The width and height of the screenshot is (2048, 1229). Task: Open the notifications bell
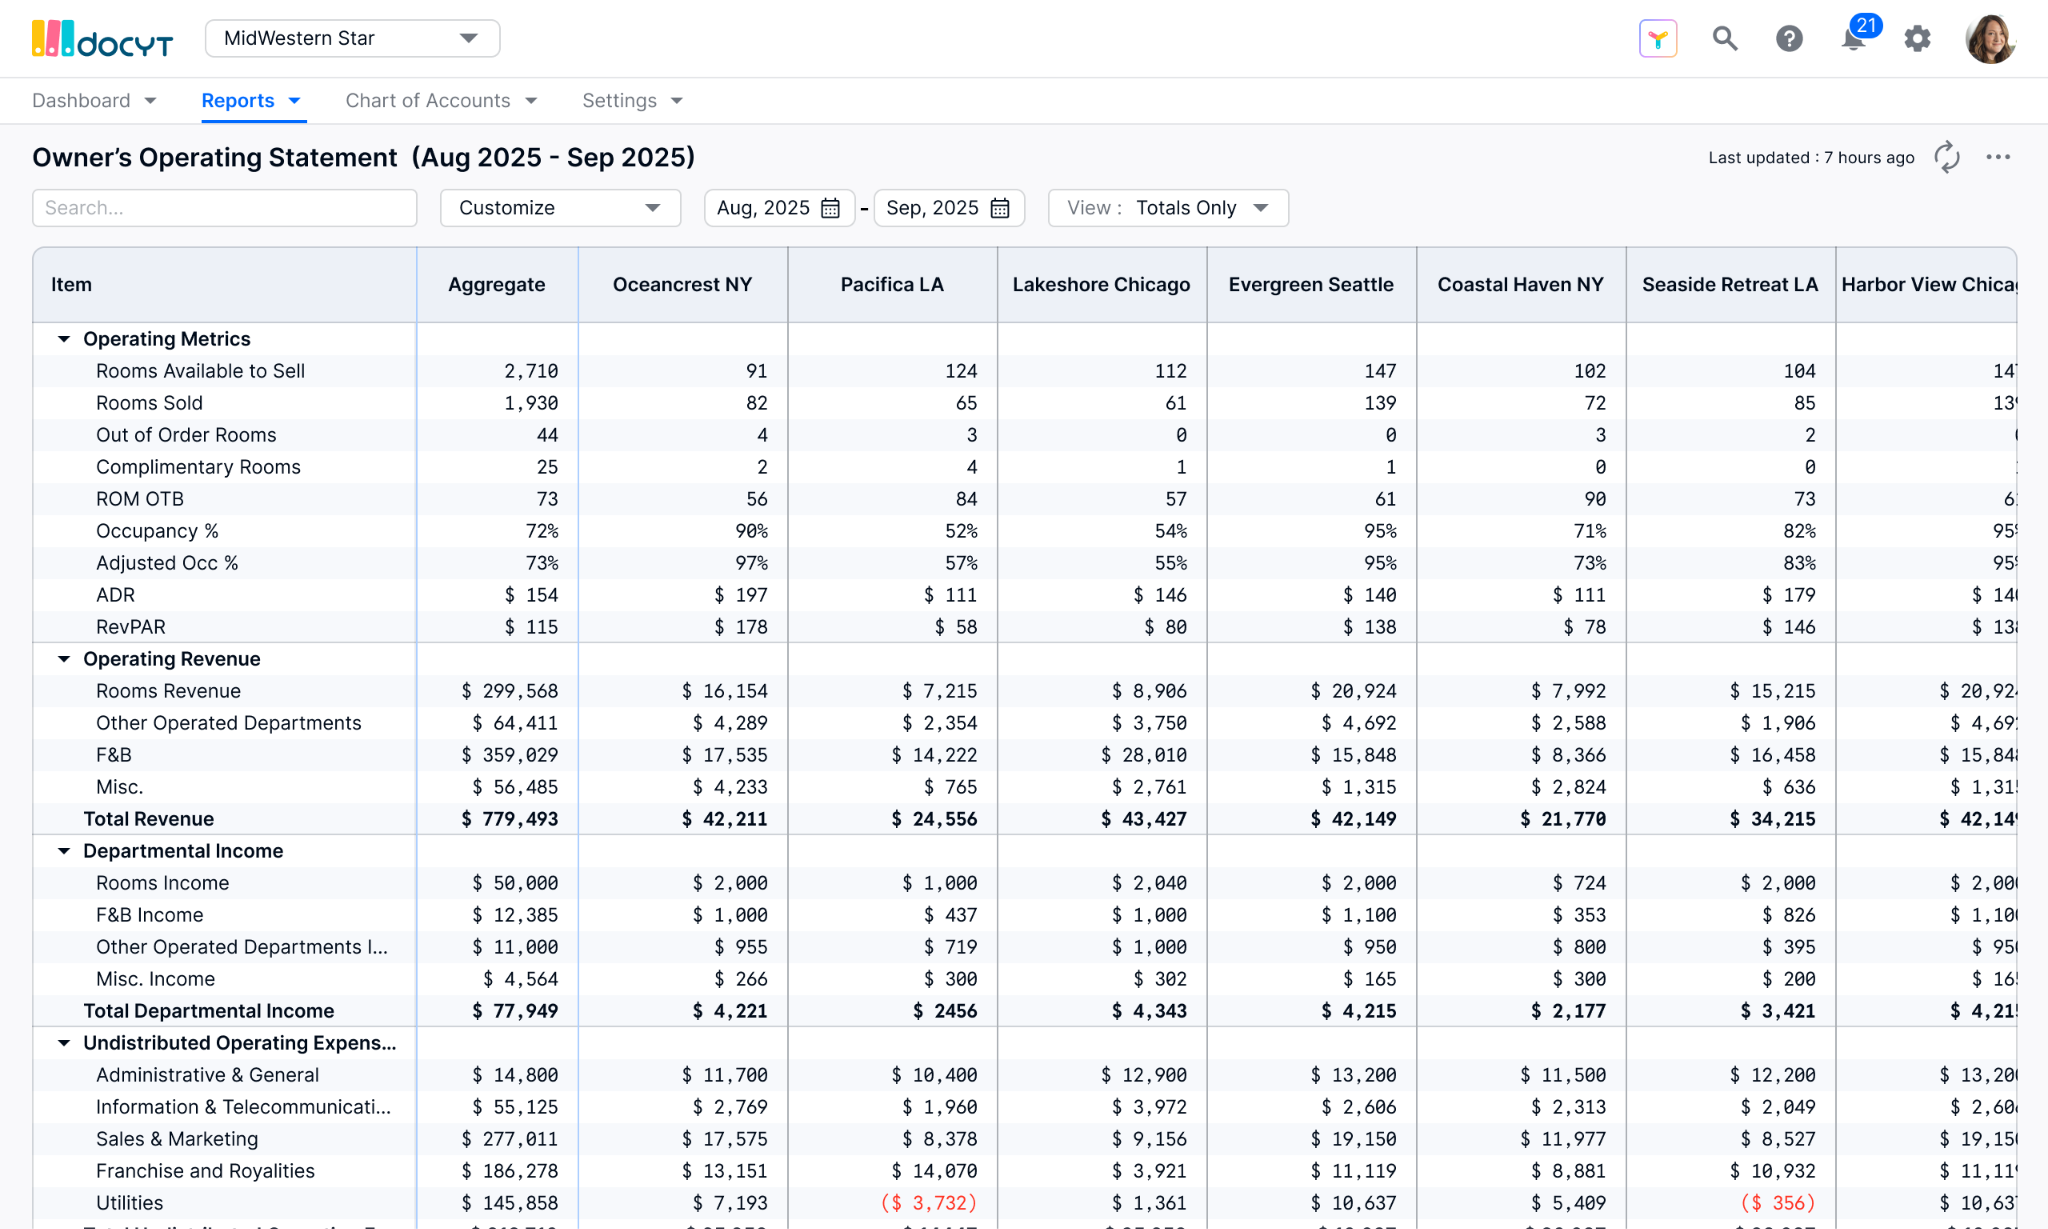(1853, 40)
